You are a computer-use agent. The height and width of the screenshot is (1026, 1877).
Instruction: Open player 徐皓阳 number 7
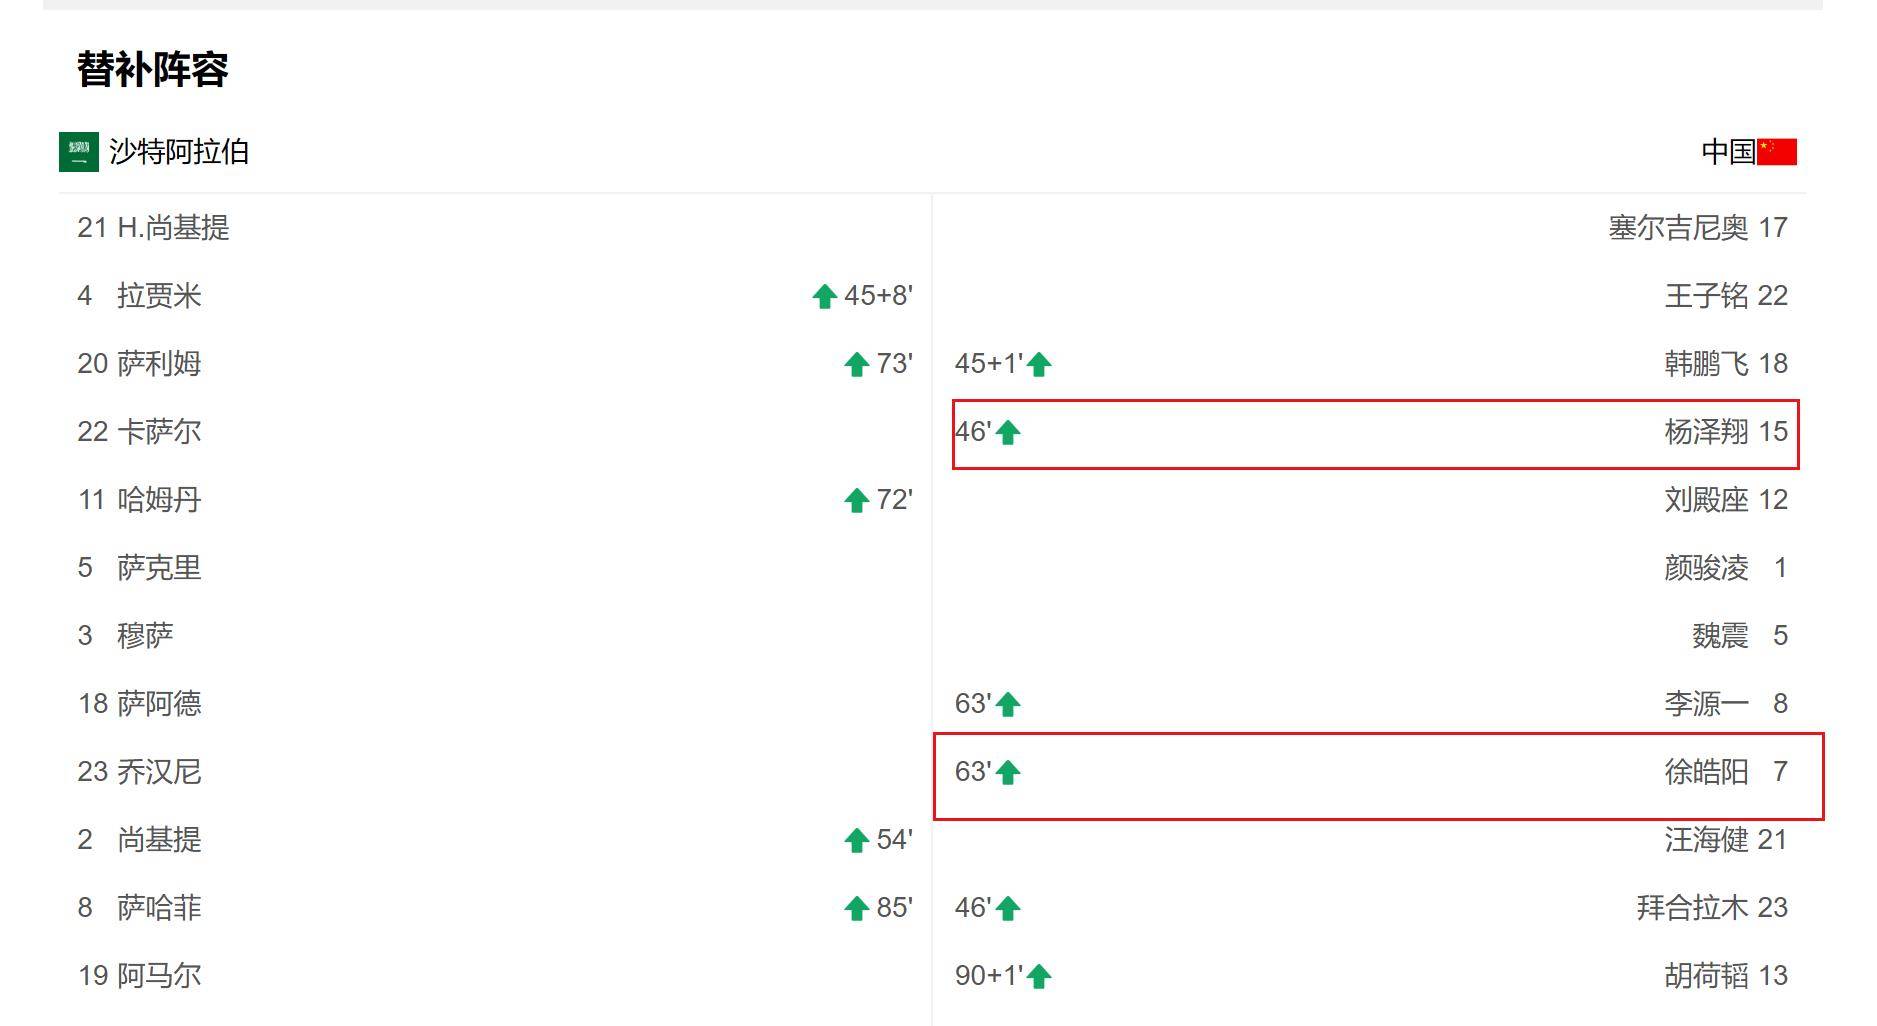tap(1726, 772)
